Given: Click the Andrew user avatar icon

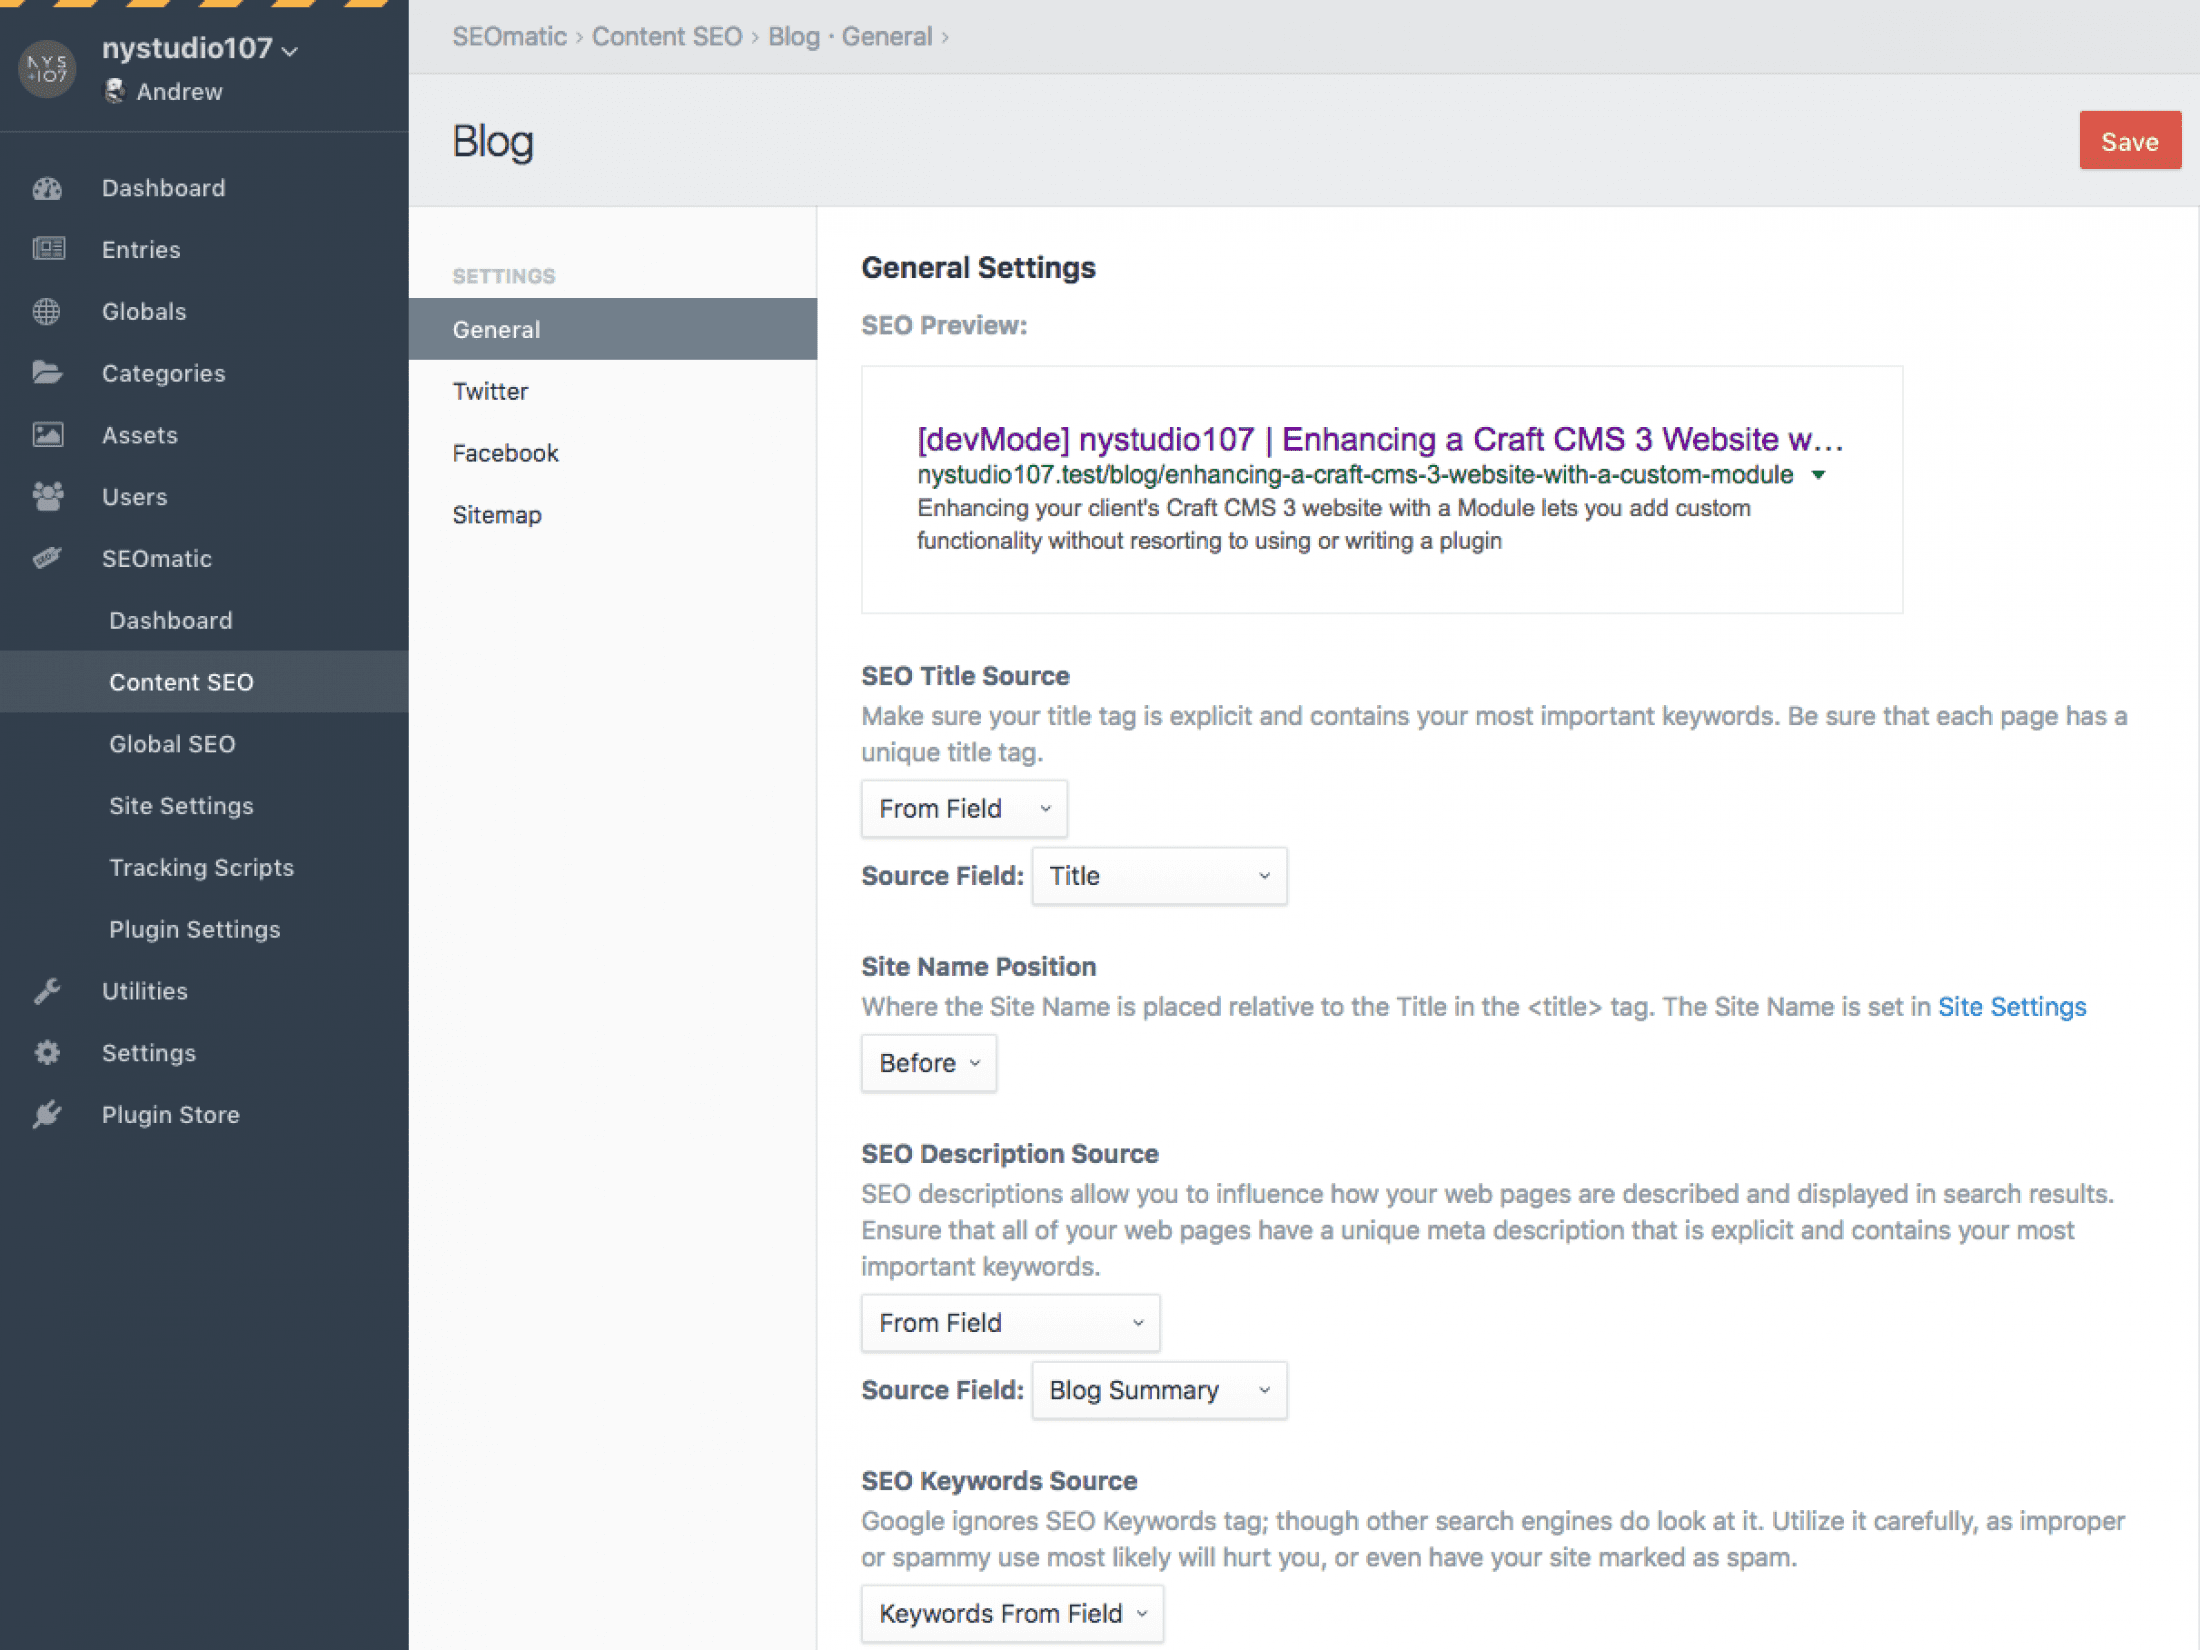Looking at the screenshot, I should (115, 91).
